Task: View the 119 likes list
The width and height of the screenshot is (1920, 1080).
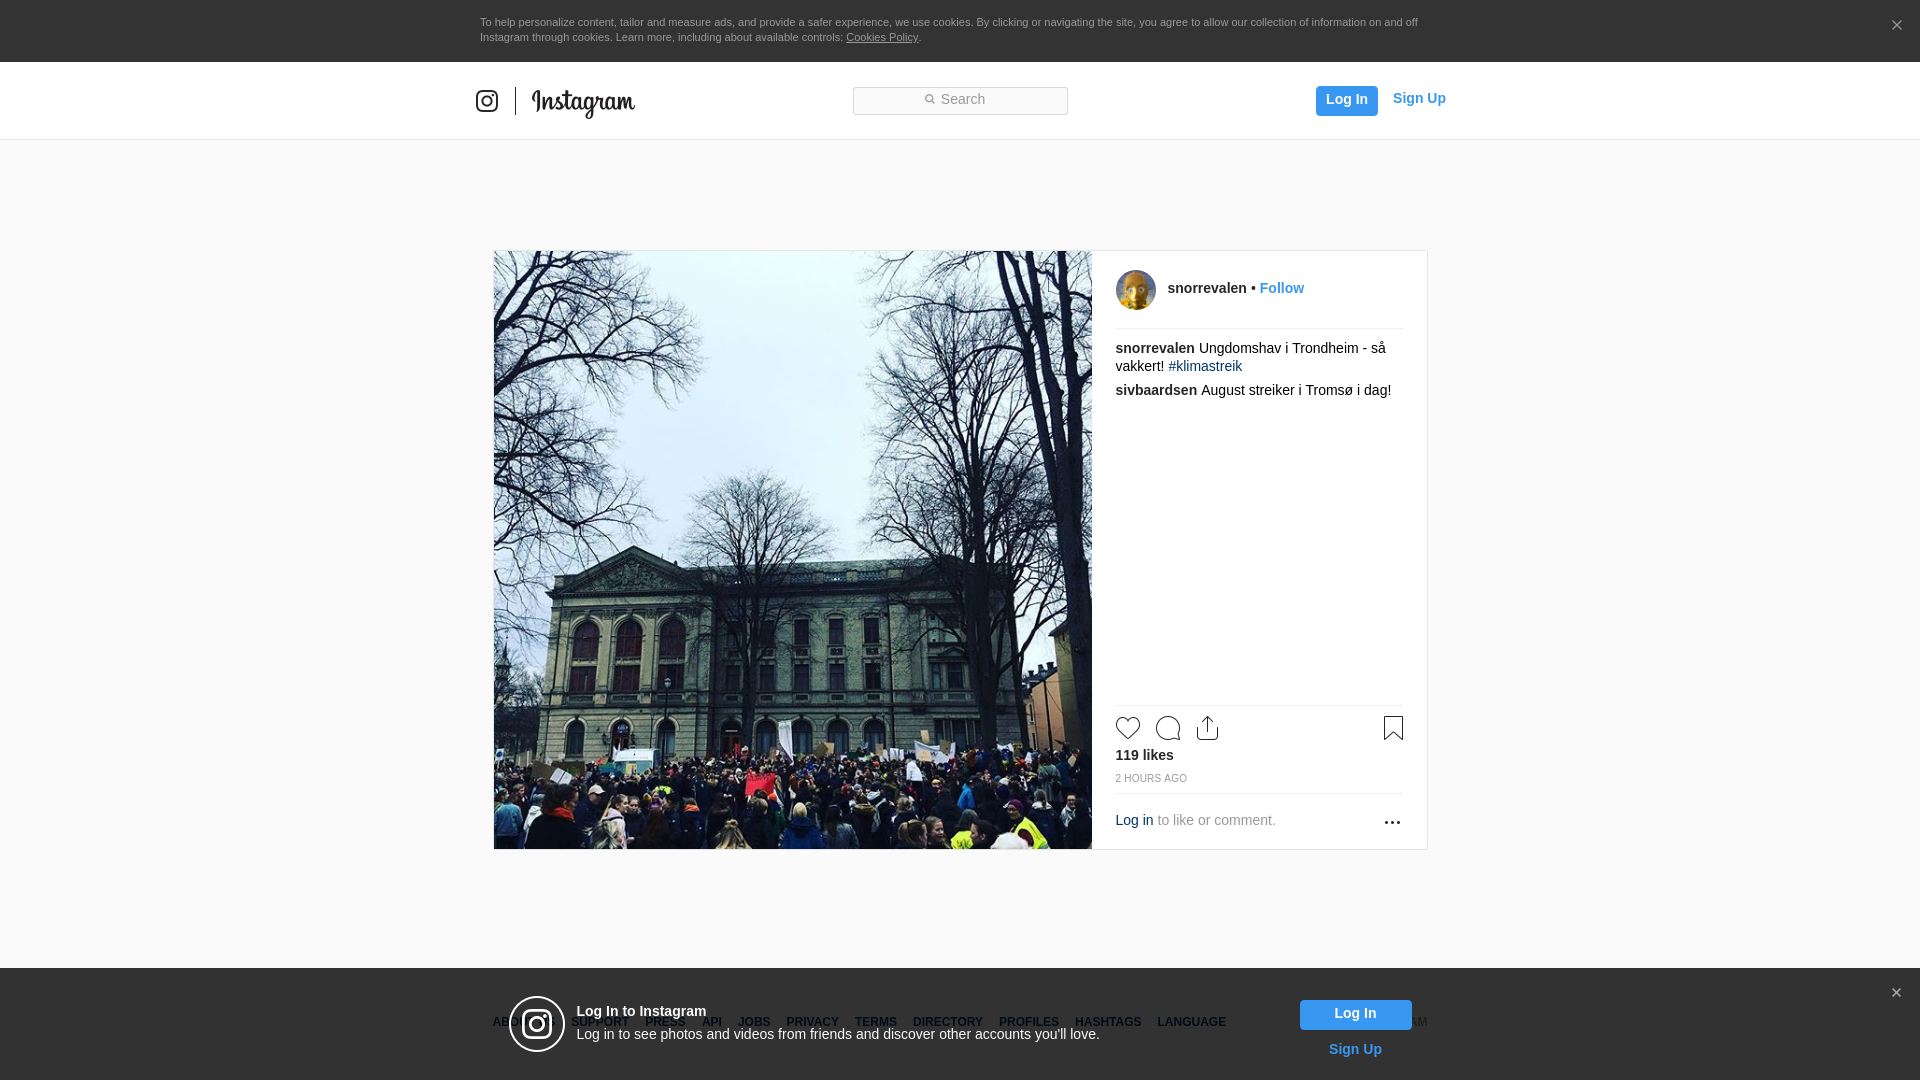Action: tap(1145, 755)
